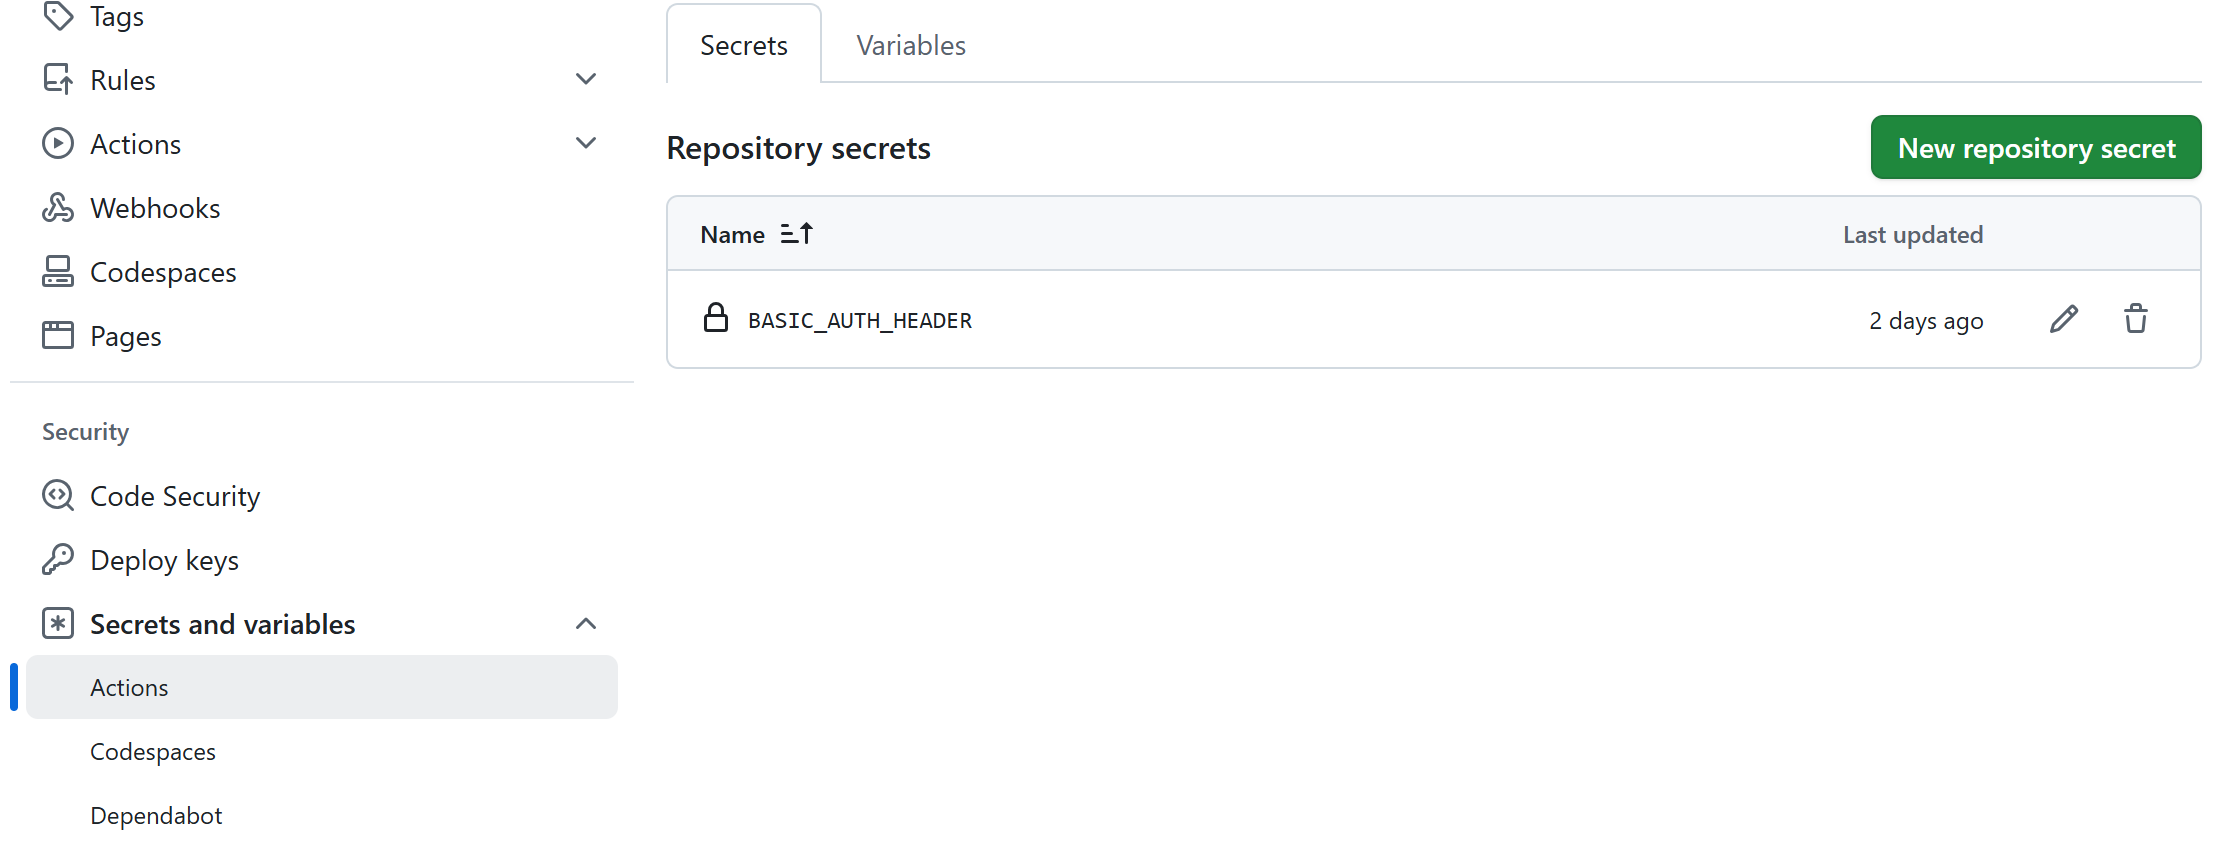2221x845 pixels.
Task: Click the Code Security shield icon
Action: 58,495
